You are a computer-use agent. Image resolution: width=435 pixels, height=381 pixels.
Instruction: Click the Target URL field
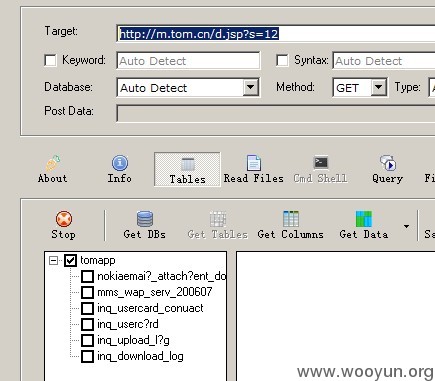click(276, 34)
